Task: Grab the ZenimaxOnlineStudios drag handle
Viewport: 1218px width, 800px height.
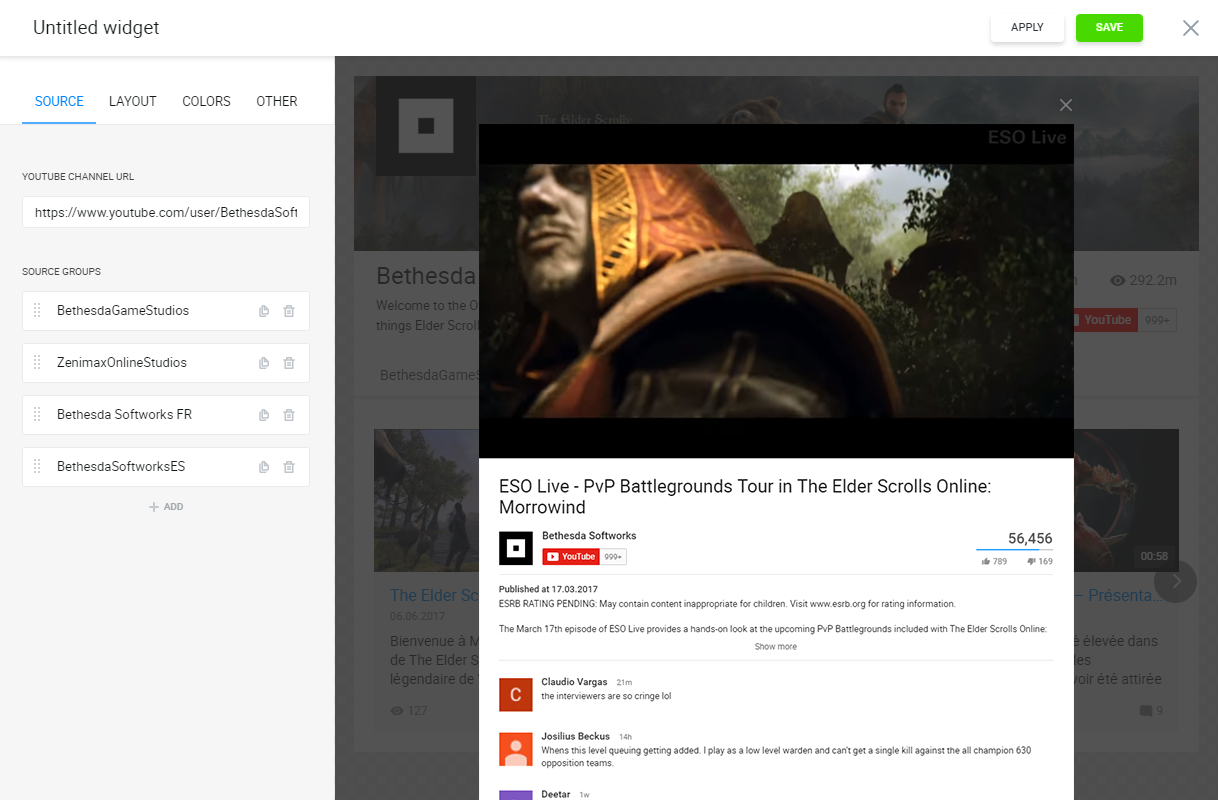Action: 37,363
